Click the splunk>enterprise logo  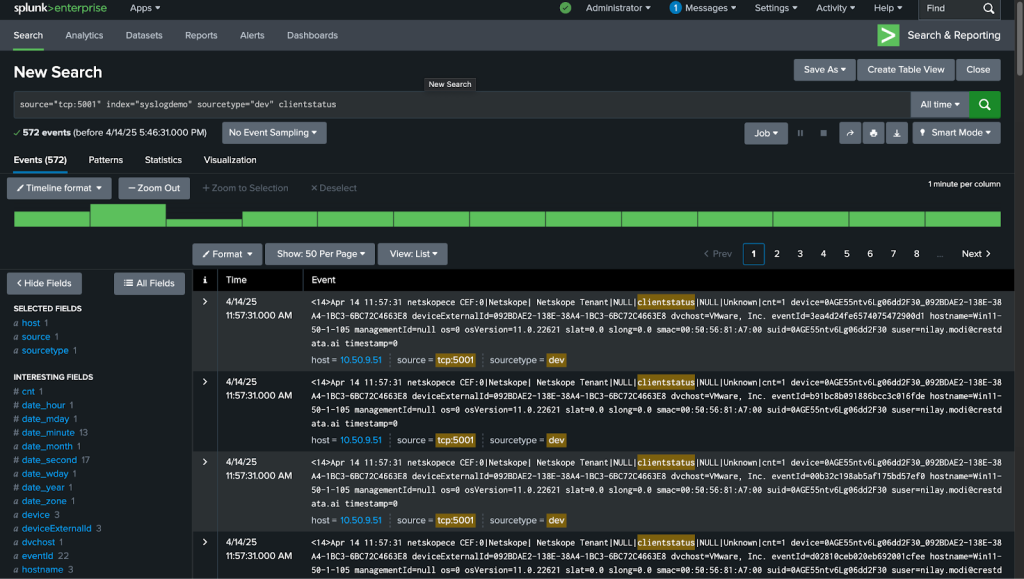click(60, 8)
